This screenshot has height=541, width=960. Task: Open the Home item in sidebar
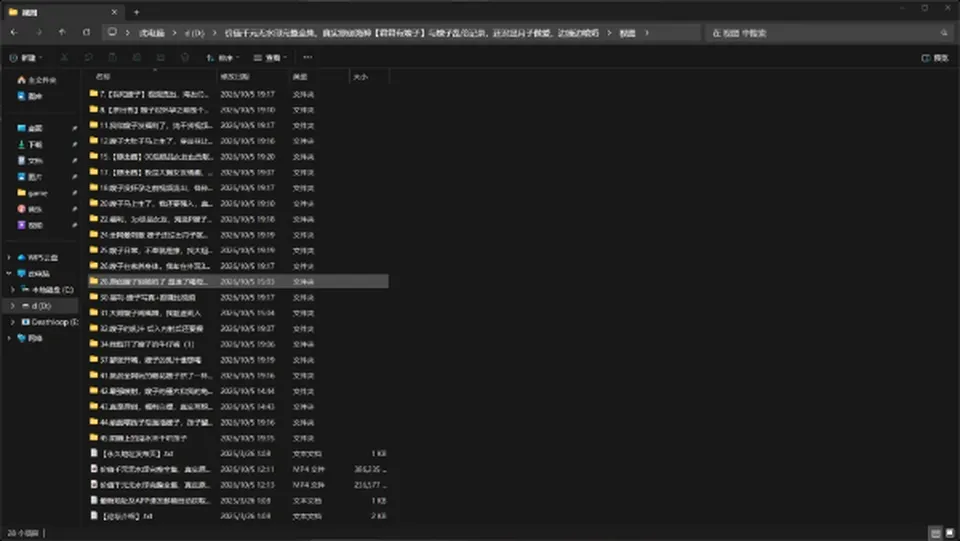pyautogui.click(x=37, y=80)
